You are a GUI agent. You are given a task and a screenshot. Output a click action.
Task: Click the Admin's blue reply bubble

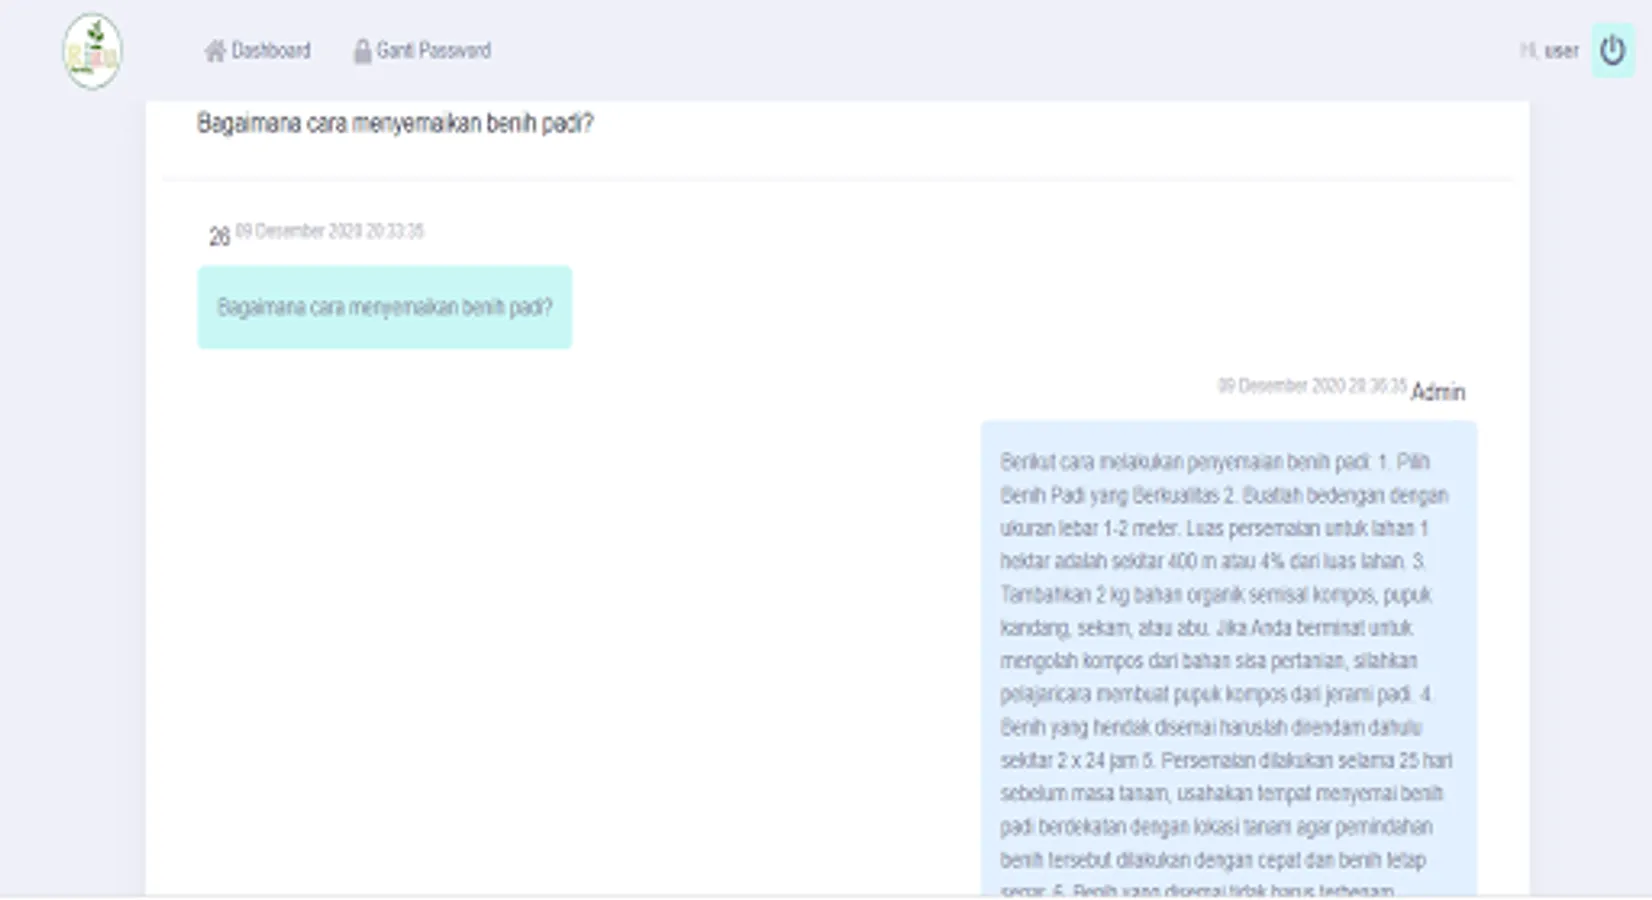click(1229, 658)
